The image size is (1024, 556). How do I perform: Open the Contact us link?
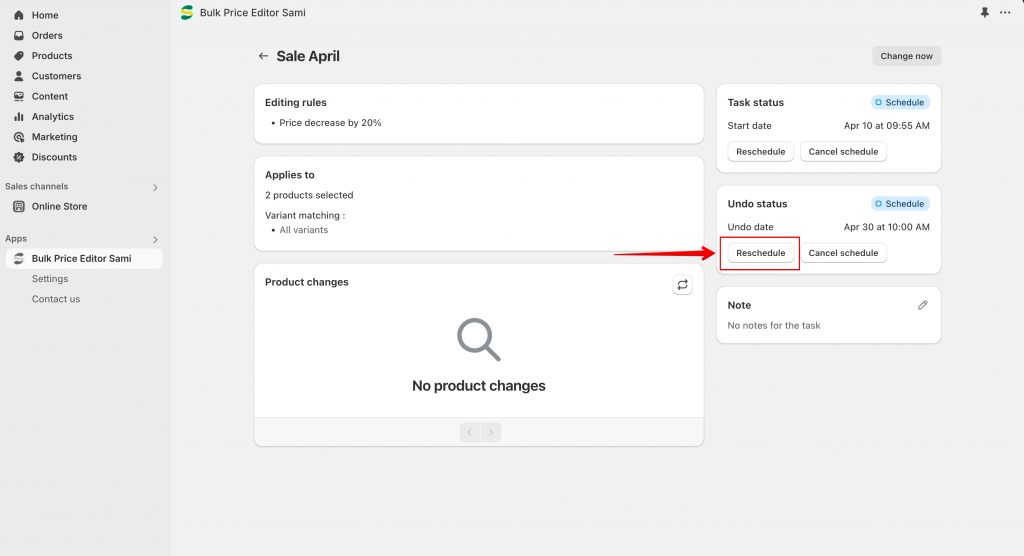(56, 299)
